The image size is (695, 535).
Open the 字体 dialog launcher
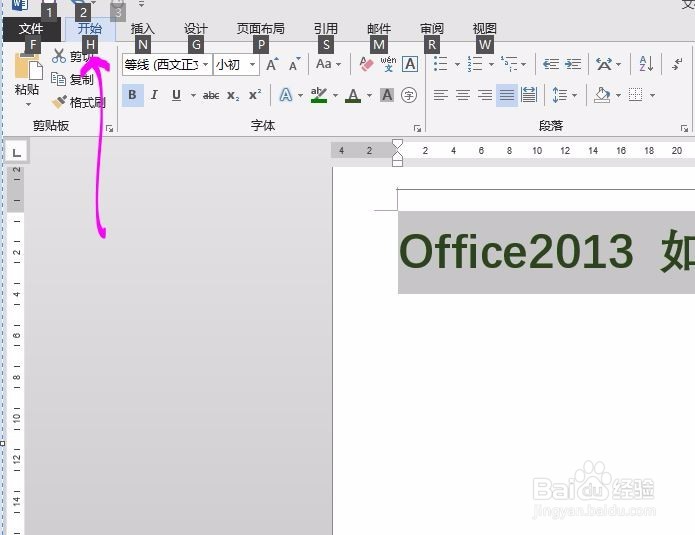click(417, 129)
